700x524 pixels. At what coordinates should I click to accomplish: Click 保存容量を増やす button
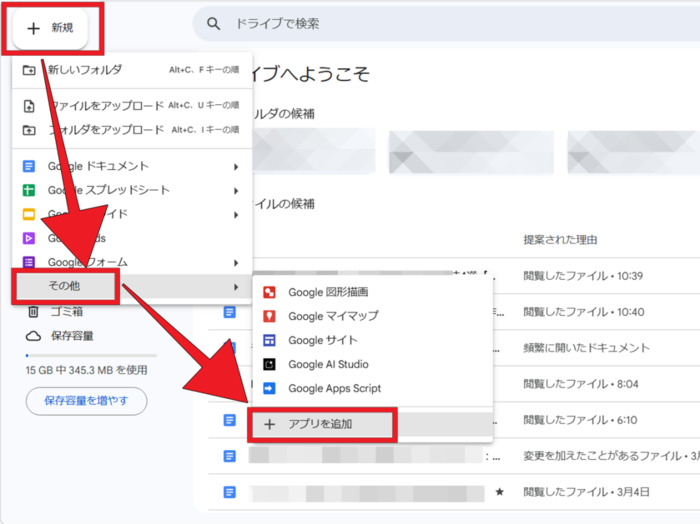tap(86, 401)
